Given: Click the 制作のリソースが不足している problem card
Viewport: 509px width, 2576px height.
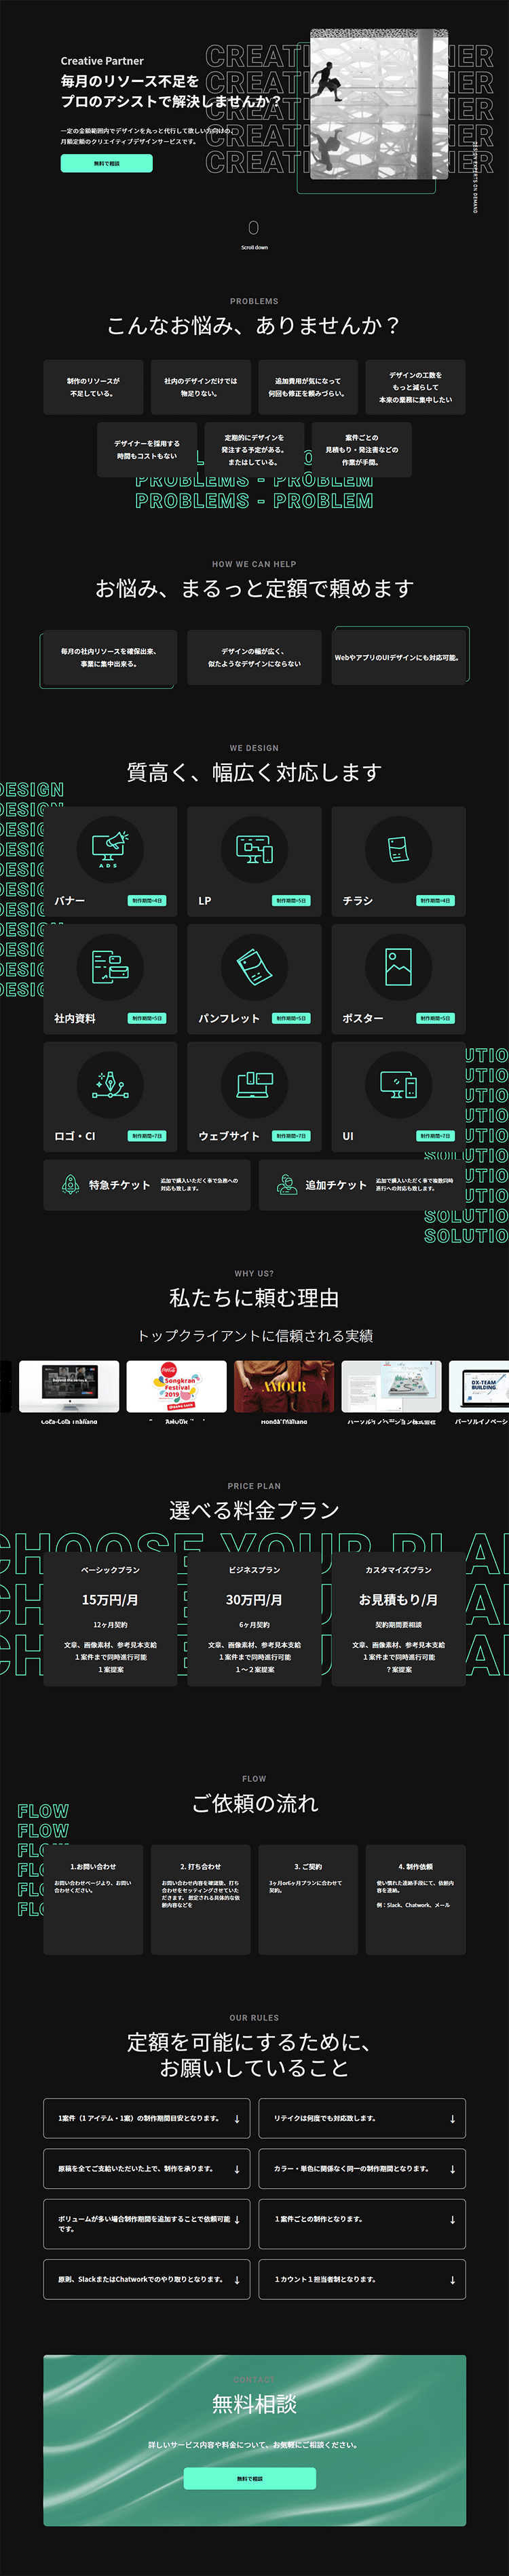Looking at the screenshot, I should click(93, 387).
